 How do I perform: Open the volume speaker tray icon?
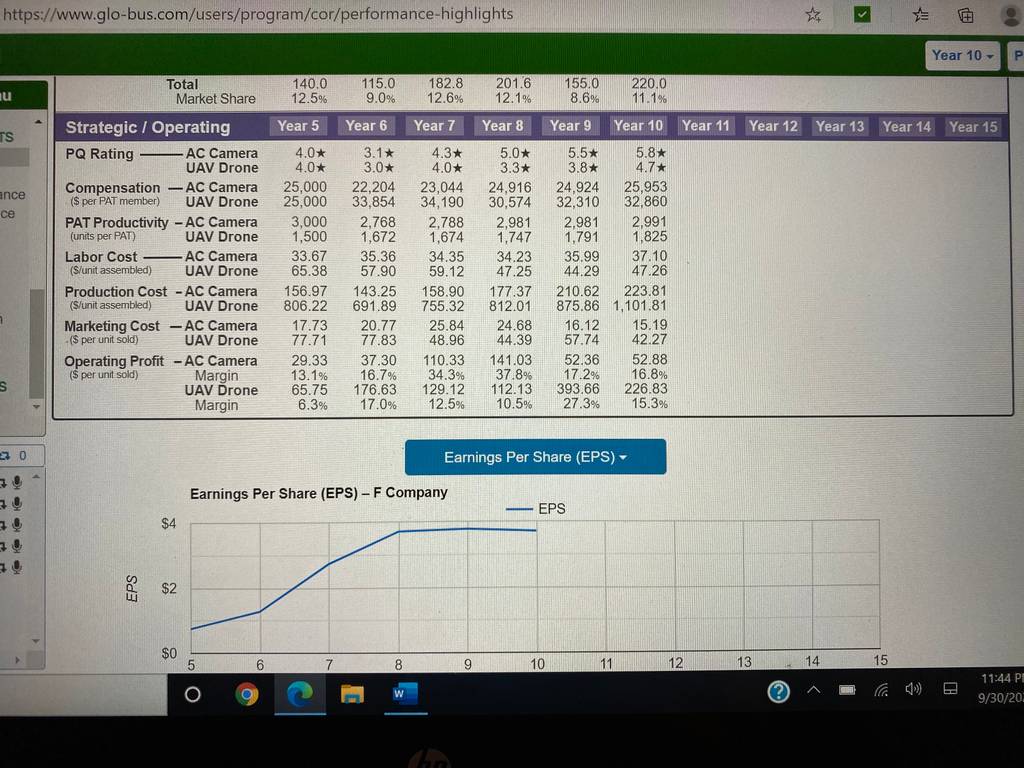click(x=914, y=689)
